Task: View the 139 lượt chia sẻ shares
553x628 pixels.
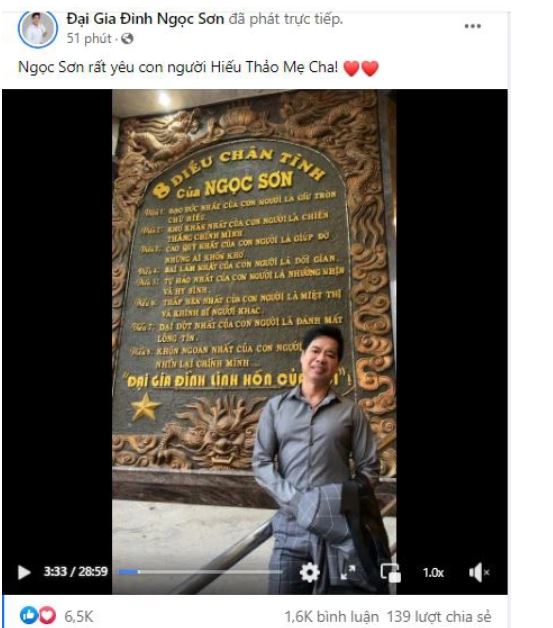Action: 439,616
